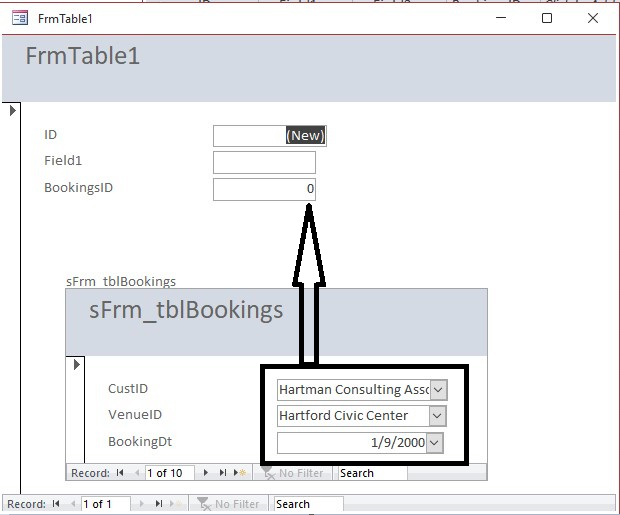This screenshot has height=515, width=620.
Task: Click the main form Search box
Action: click(x=308, y=504)
